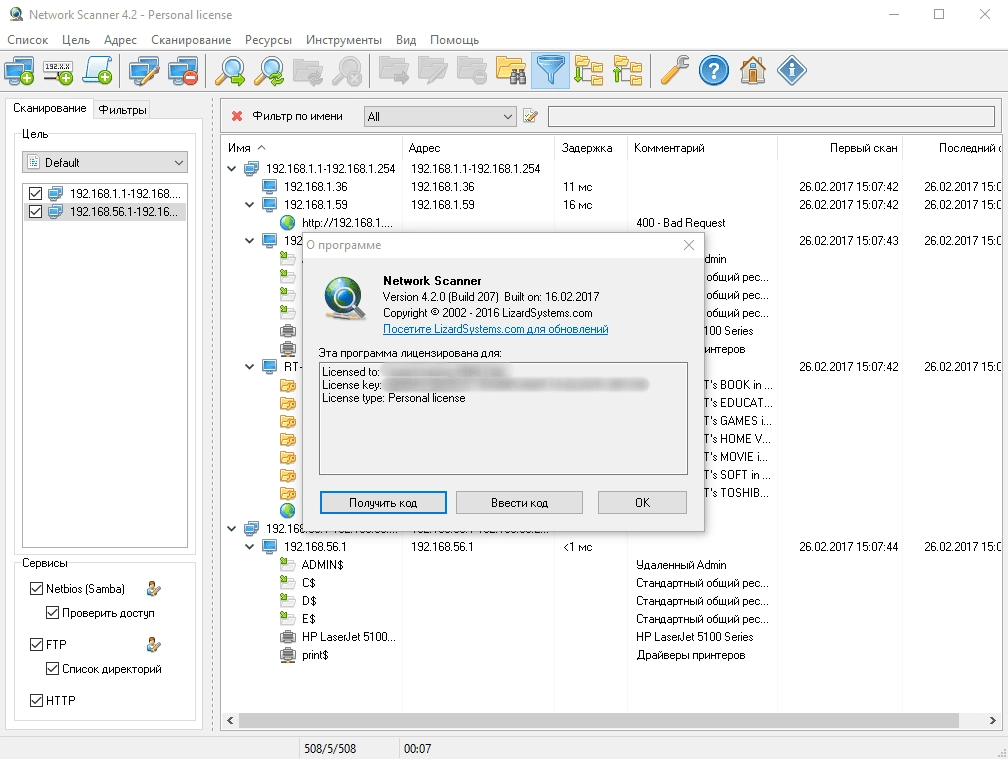The width and height of the screenshot is (1008, 759).
Task: Click the greyed open folder arrow icon
Action: pos(393,71)
